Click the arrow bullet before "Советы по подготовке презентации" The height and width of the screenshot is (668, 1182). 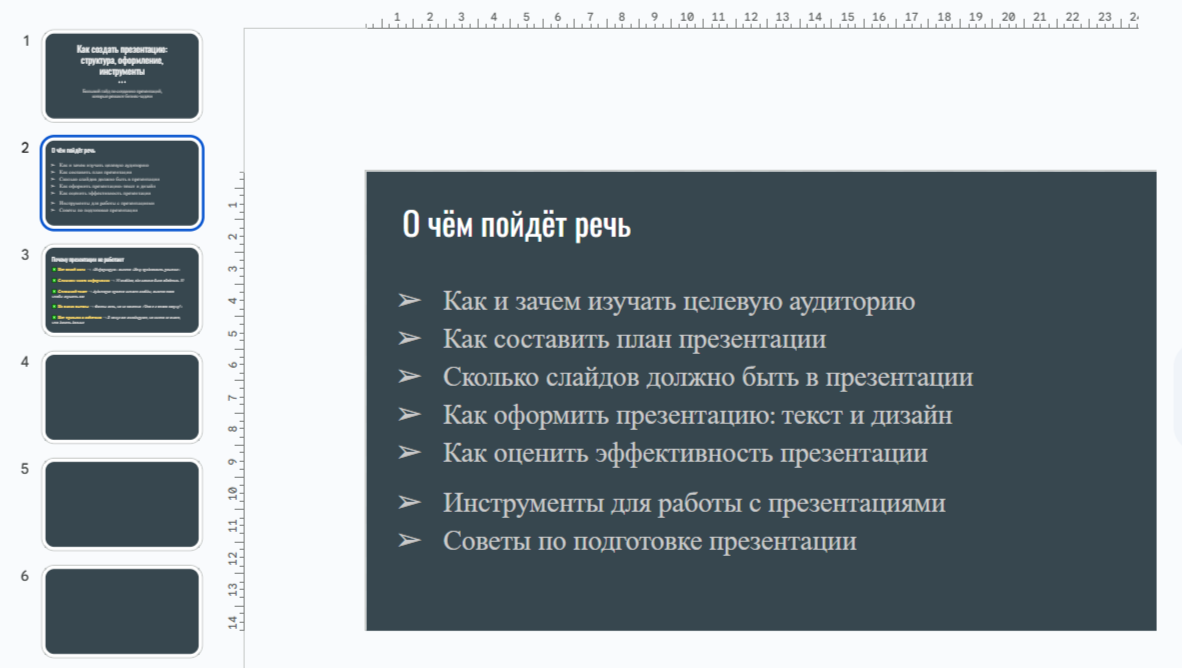tap(409, 541)
